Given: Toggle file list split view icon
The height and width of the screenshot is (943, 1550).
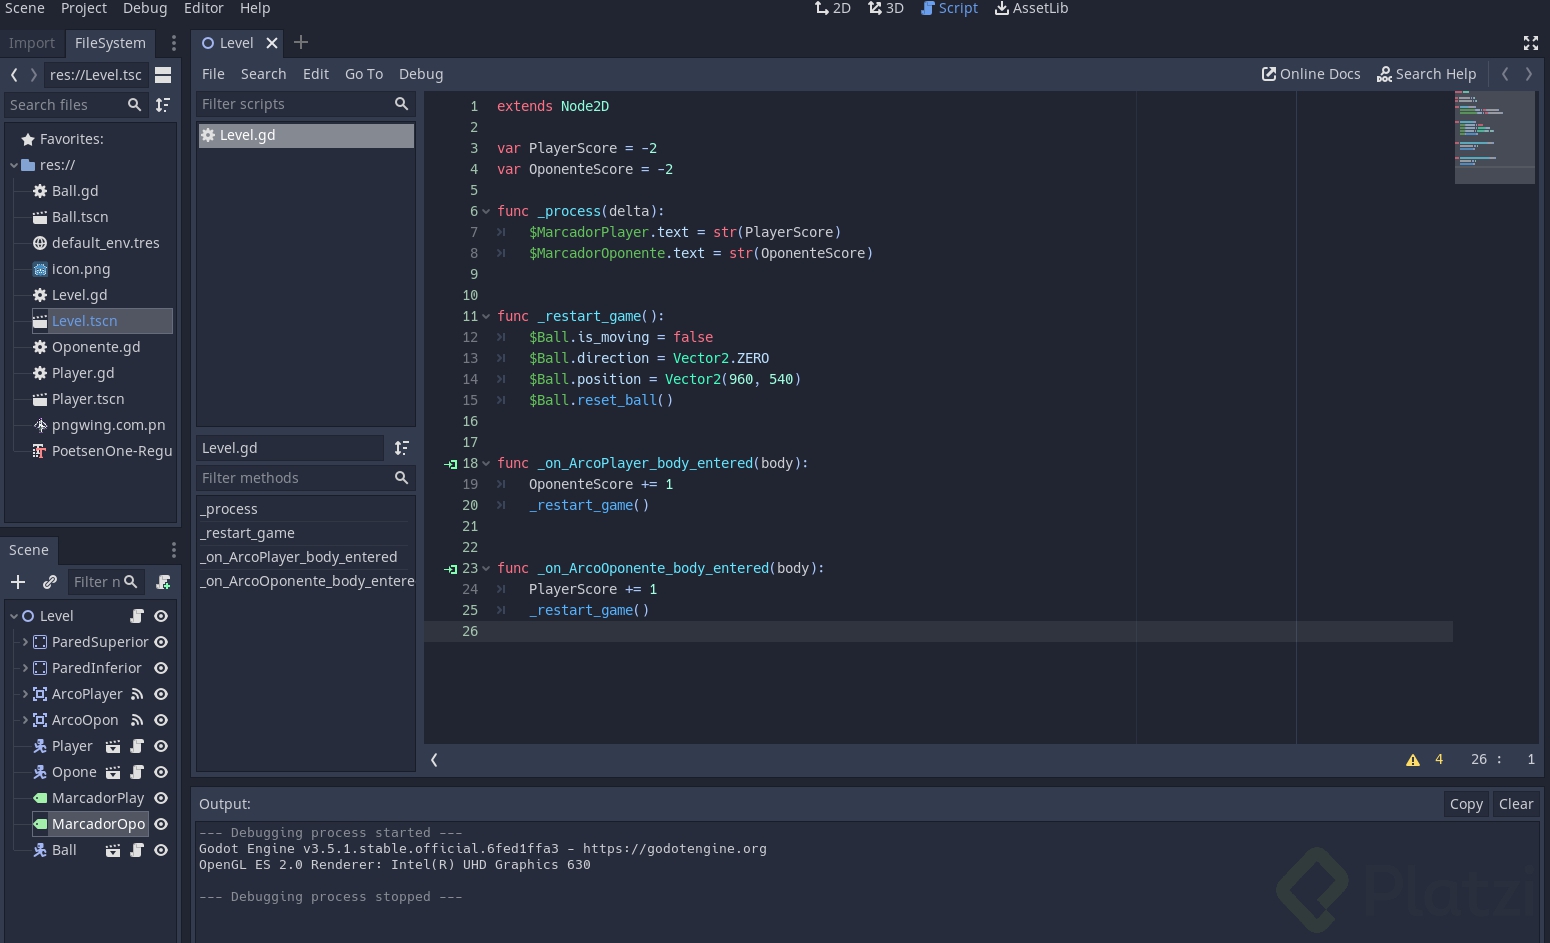Looking at the screenshot, I should point(163,75).
